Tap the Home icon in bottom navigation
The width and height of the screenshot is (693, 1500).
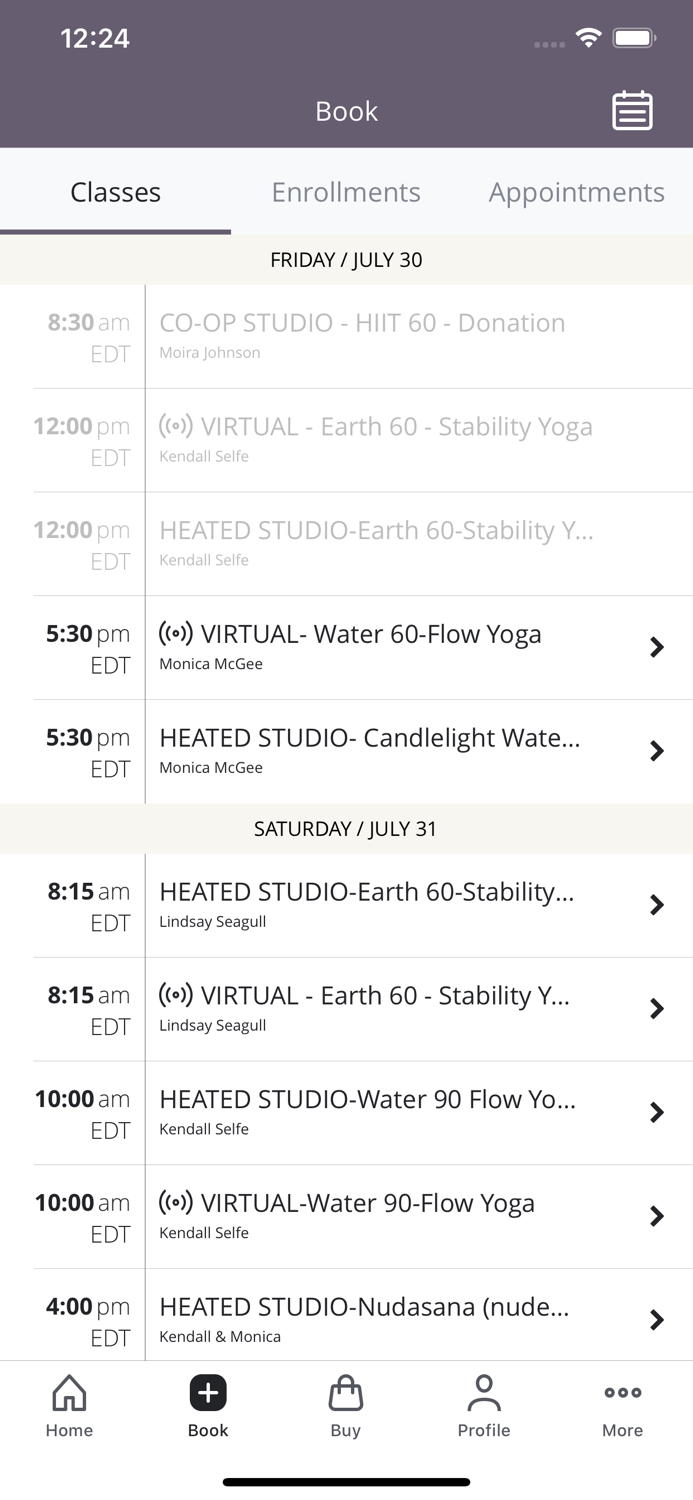(68, 1404)
